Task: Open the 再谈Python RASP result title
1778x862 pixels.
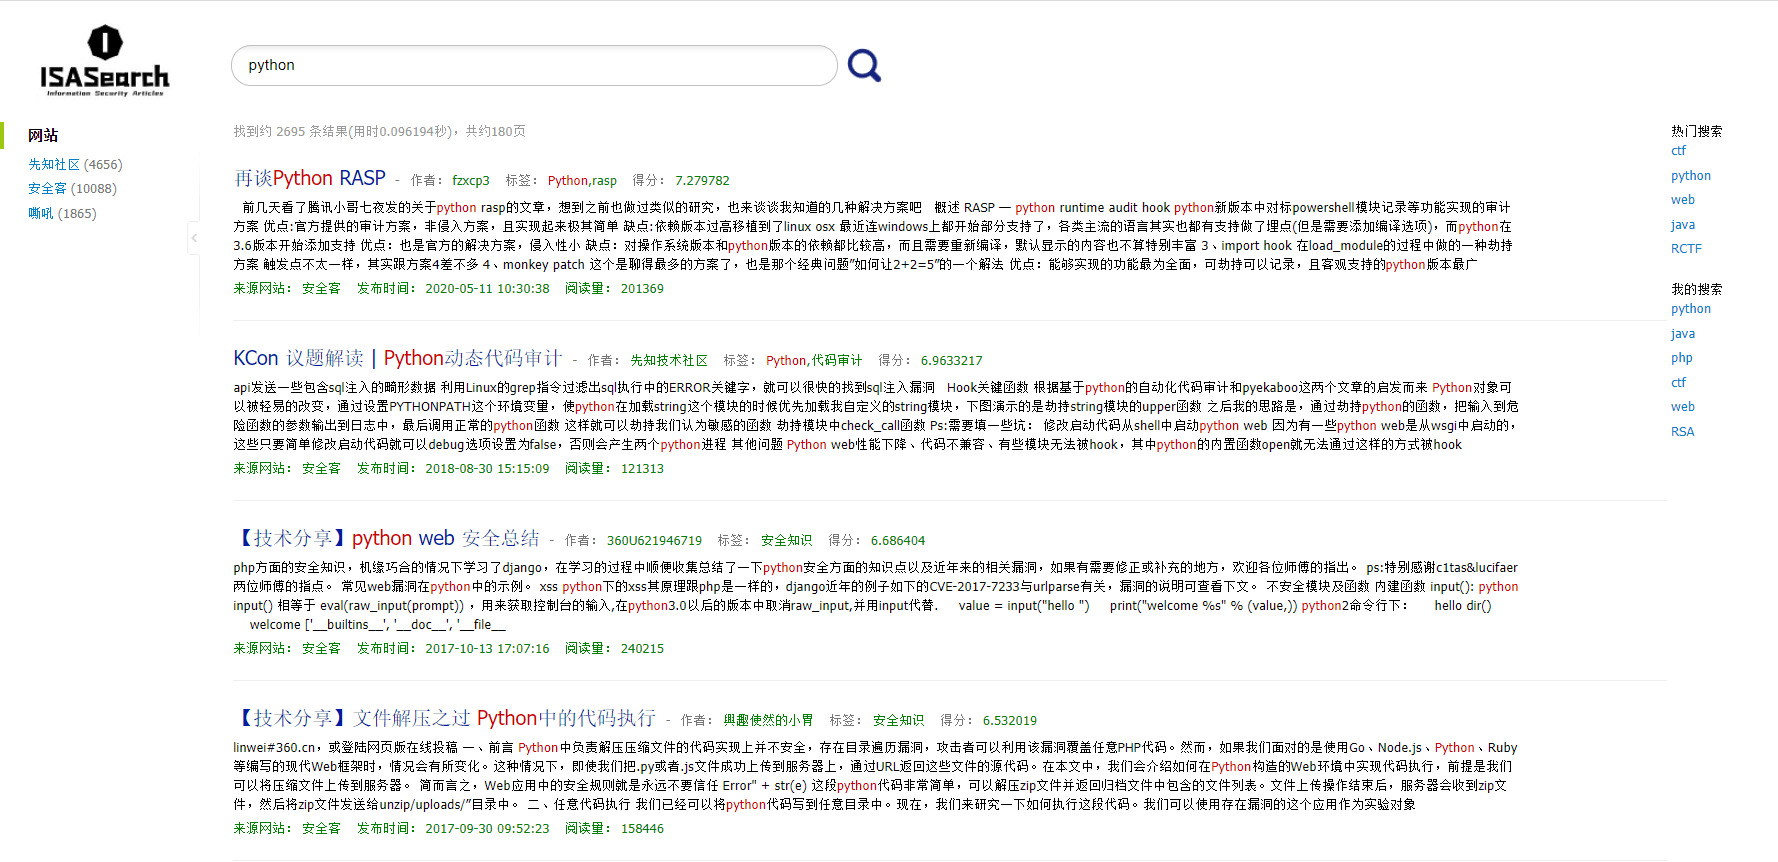Action: [309, 178]
